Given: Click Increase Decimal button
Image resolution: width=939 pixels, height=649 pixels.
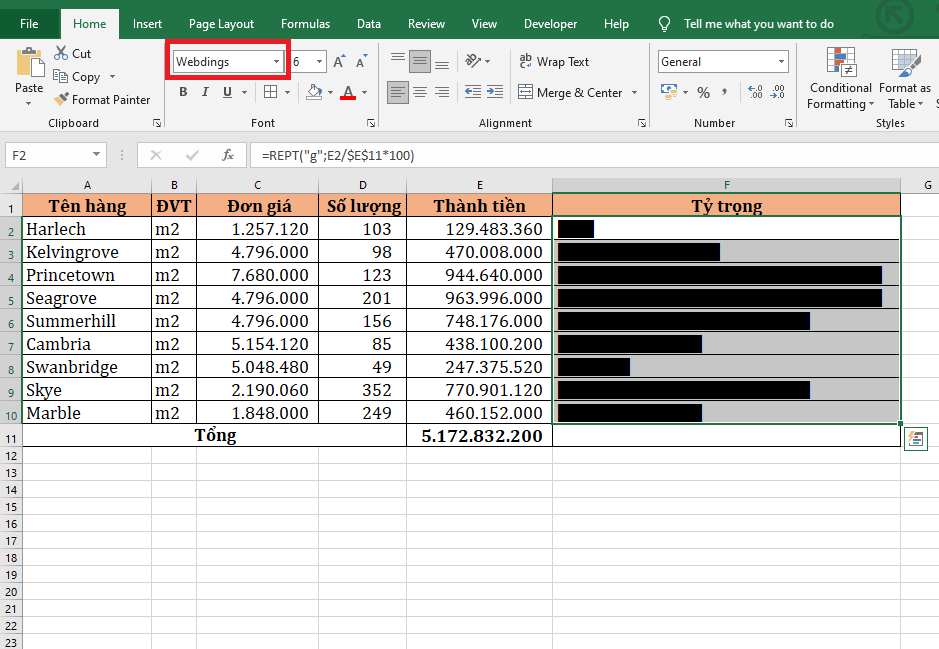Looking at the screenshot, I should coord(755,92).
